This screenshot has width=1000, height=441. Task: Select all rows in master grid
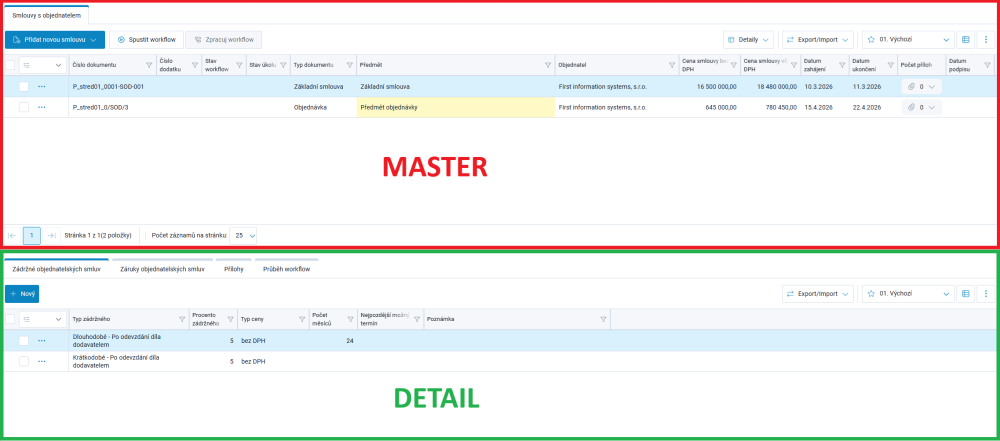(10, 64)
